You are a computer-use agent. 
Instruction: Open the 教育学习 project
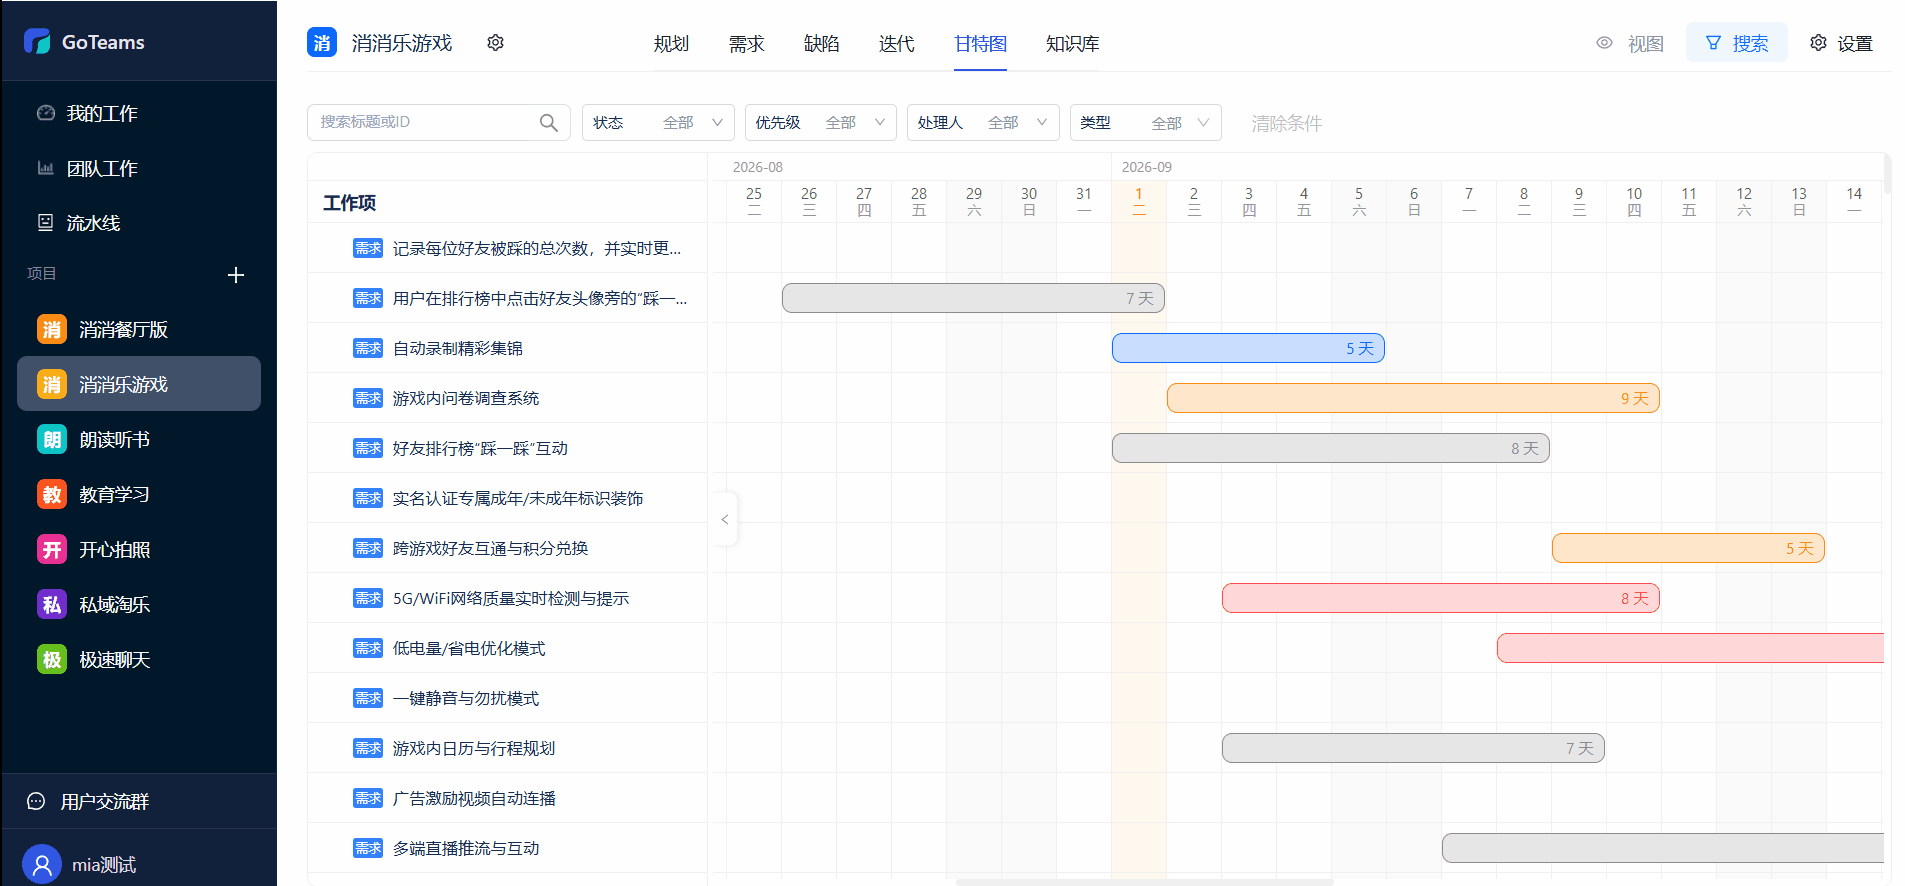(139, 494)
